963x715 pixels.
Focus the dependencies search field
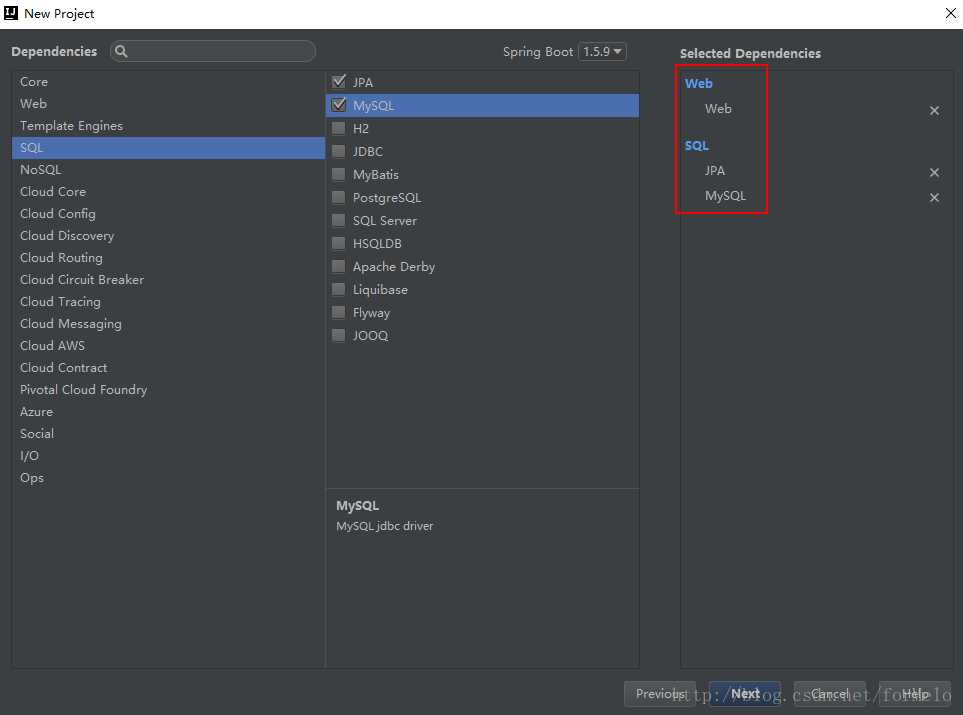point(212,52)
